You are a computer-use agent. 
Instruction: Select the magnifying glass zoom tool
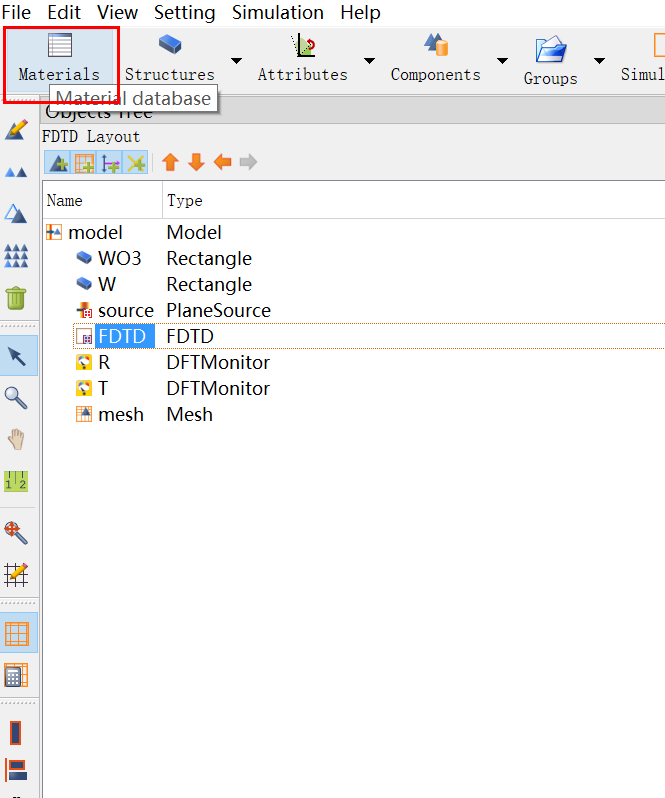pos(16,398)
